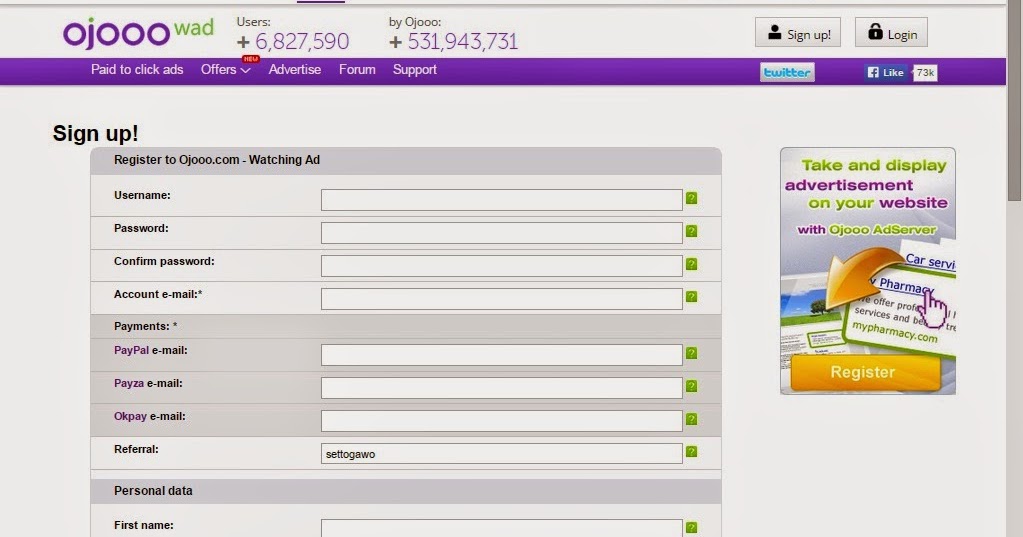Click the Ojooo wad logo
Image resolution: width=1023 pixels, height=537 pixels.
[138, 33]
